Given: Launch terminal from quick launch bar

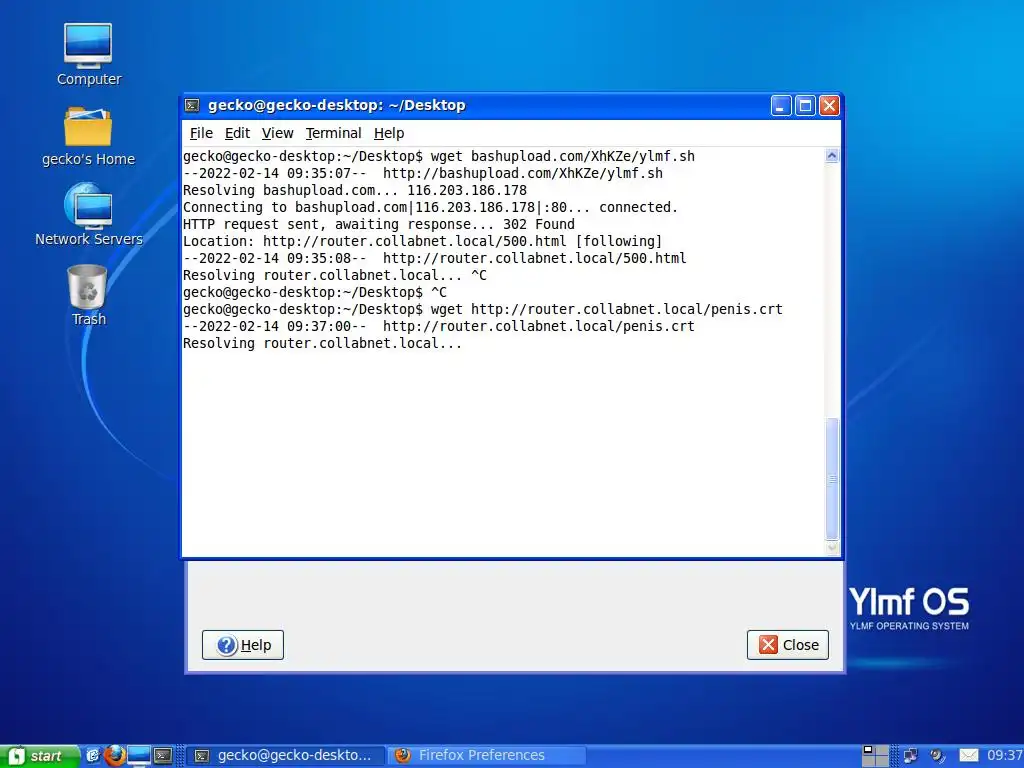Looking at the screenshot, I should (x=163, y=756).
